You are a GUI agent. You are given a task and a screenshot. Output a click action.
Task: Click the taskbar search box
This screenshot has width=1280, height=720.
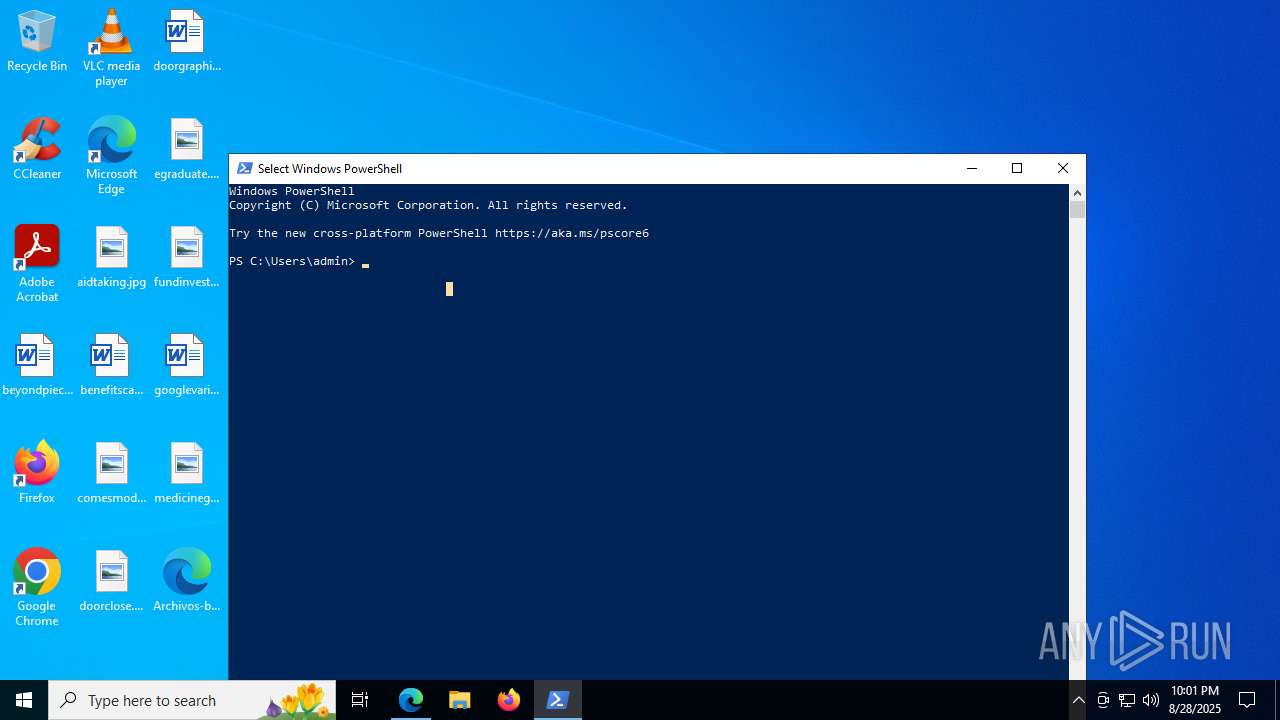click(192, 700)
